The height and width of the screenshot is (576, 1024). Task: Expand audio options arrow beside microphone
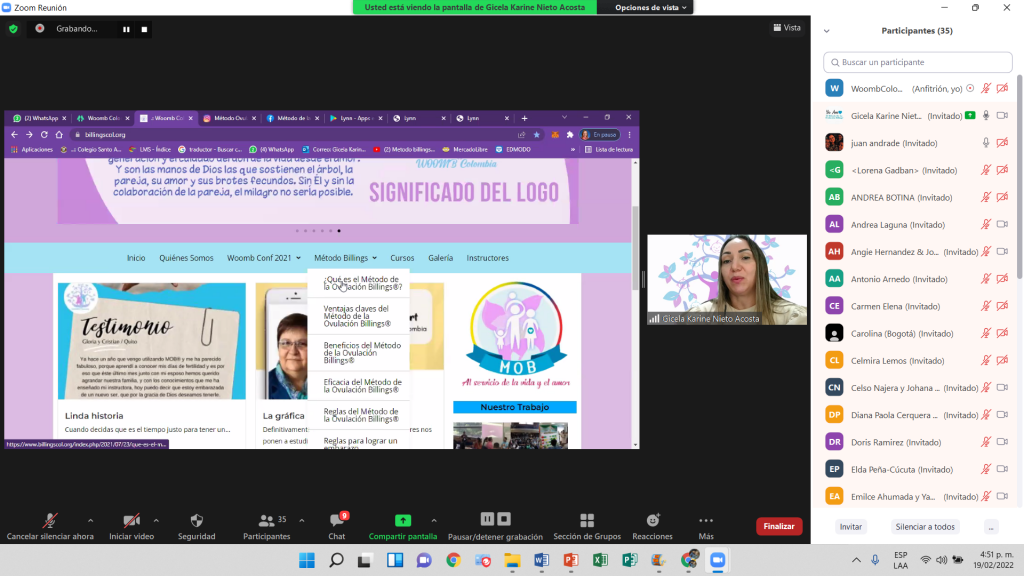91,520
